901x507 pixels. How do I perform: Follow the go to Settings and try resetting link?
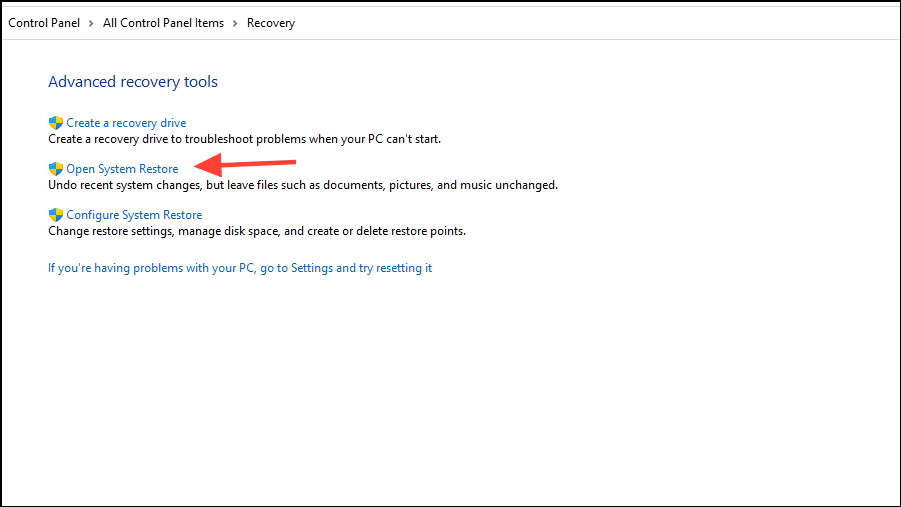pos(240,268)
